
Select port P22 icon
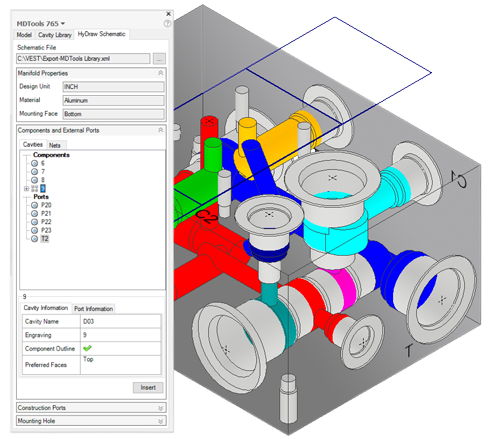click(34, 222)
